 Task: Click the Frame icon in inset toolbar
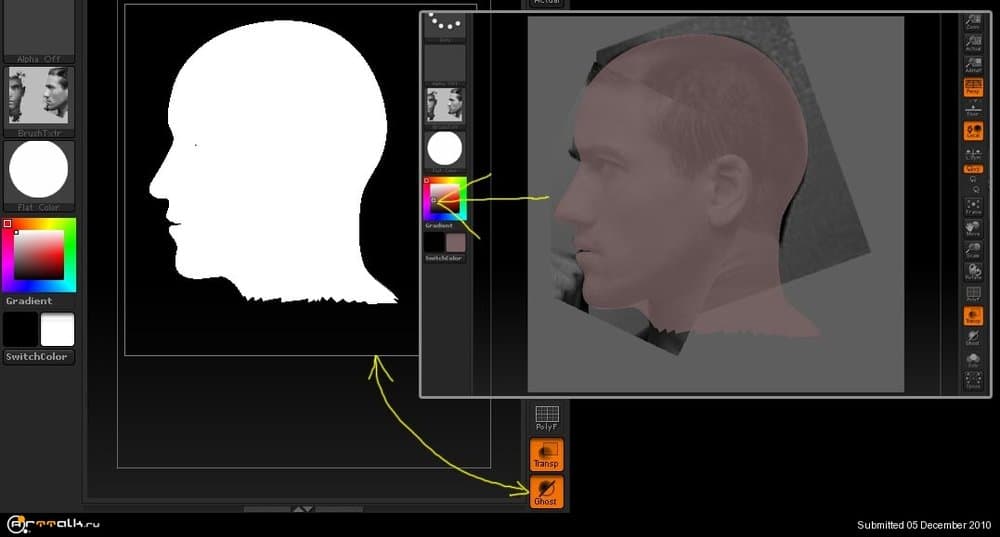(x=973, y=205)
